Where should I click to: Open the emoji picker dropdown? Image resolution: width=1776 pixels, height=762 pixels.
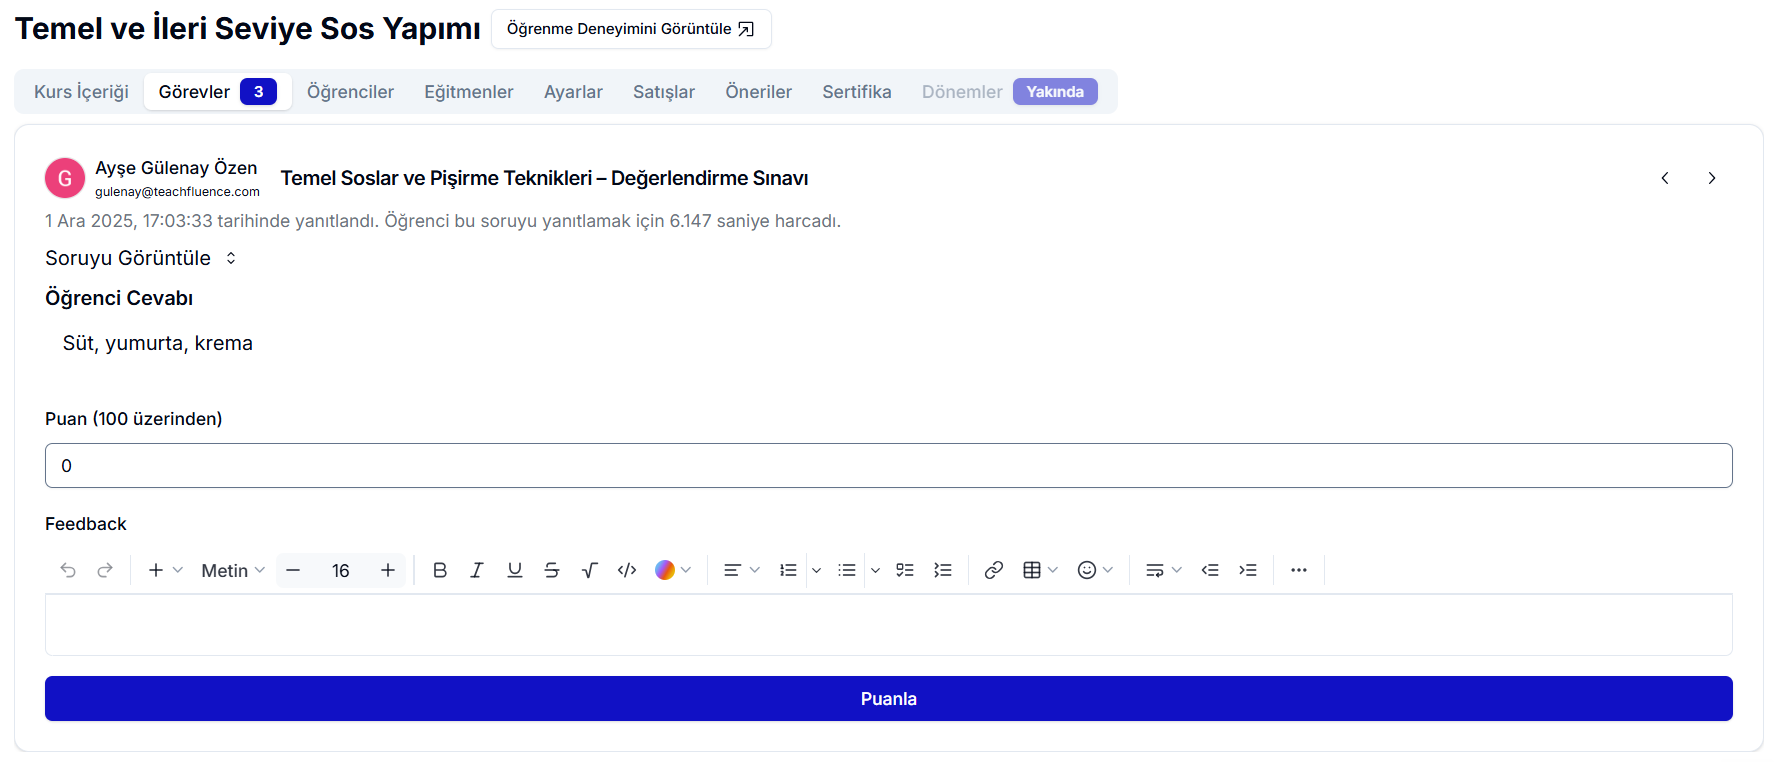1095,570
